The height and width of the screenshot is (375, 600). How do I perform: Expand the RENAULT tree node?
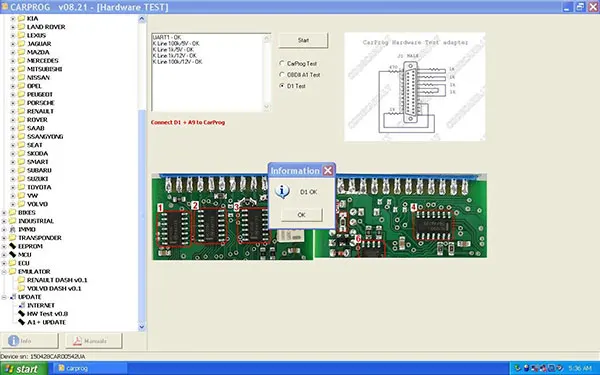[13, 111]
